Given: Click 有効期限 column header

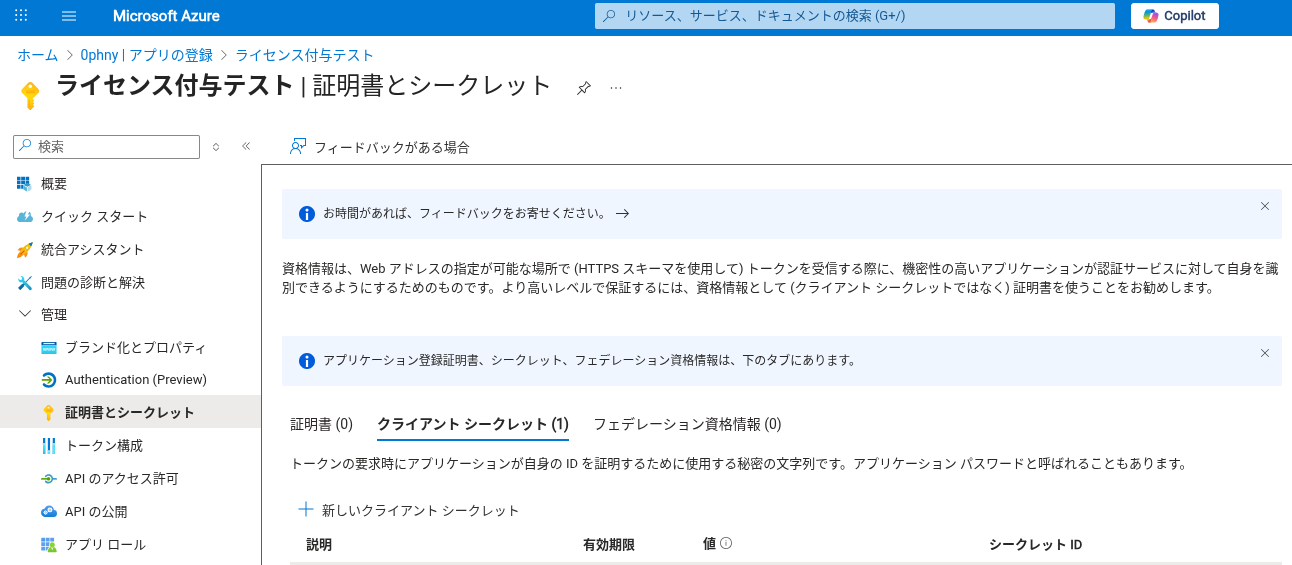Looking at the screenshot, I should tap(609, 545).
